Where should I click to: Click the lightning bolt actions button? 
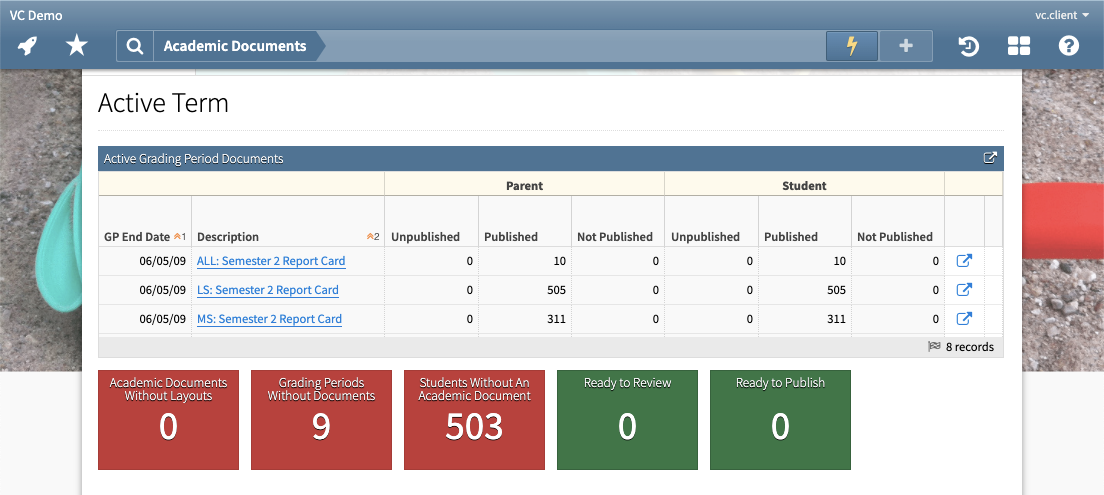[852, 46]
